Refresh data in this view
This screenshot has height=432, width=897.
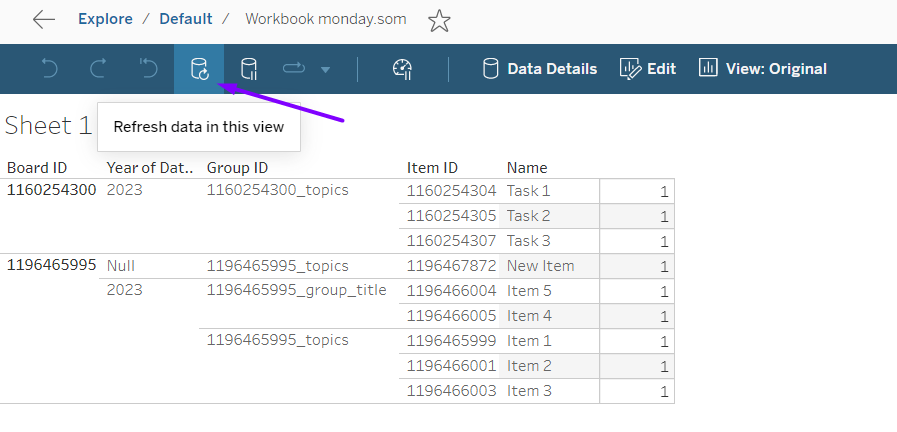199,69
